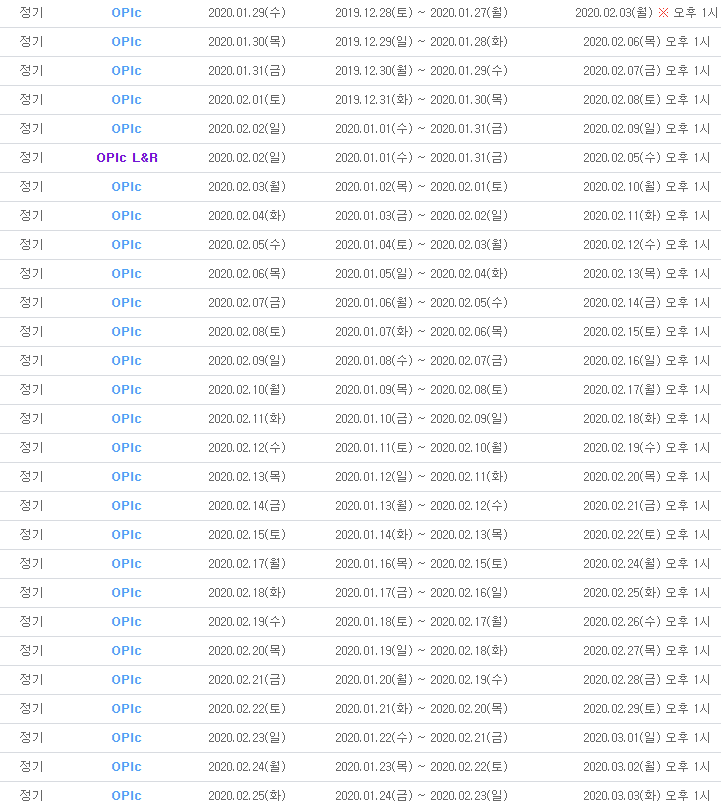
Task: Select registration period 2020.01.10(금) ~ 2020.02.09(일)
Action: coord(421,418)
